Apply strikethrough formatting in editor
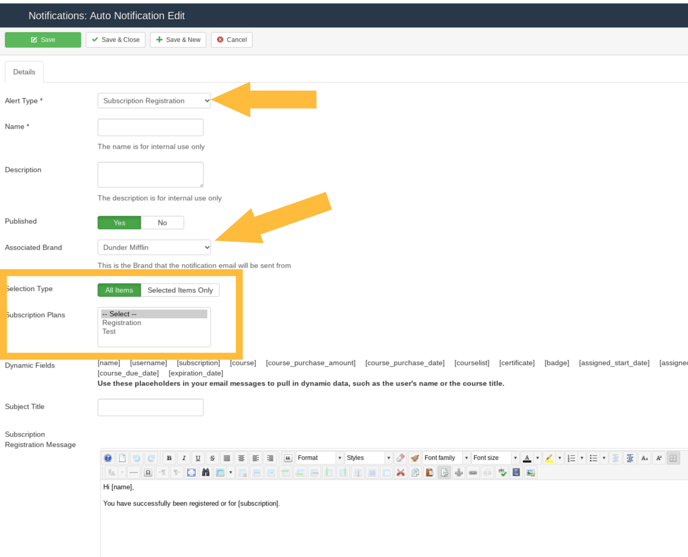 tap(212, 458)
